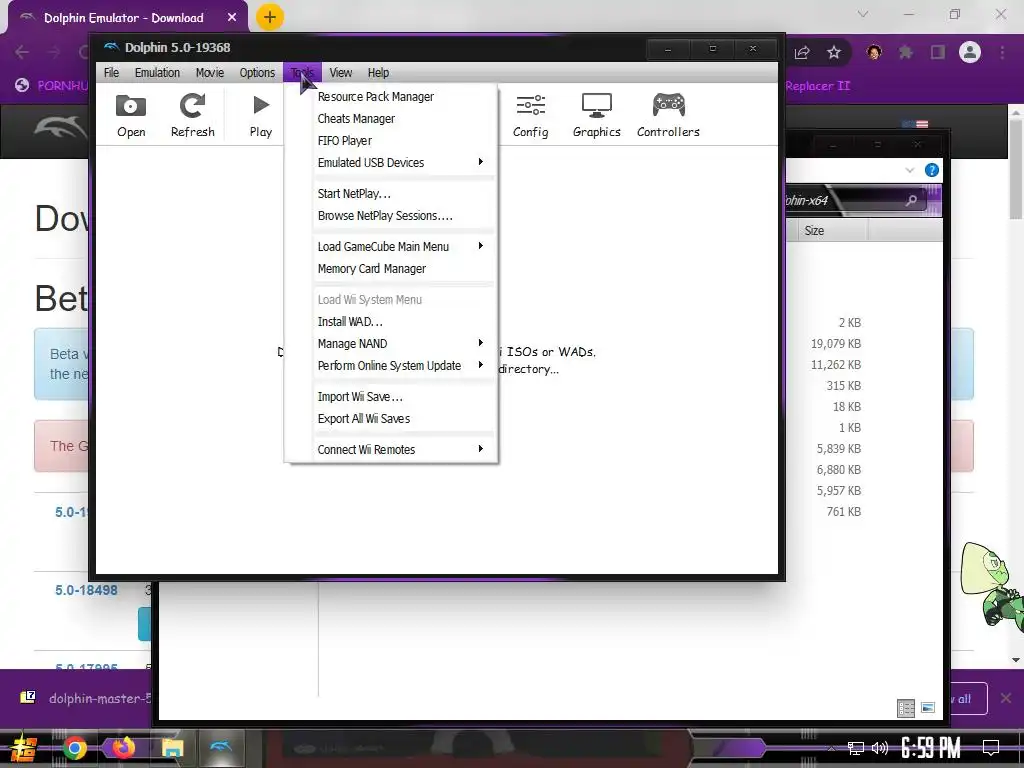Switch Explorer to details view icon
This screenshot has height=768, width=1024.
(x=906, y=708)
